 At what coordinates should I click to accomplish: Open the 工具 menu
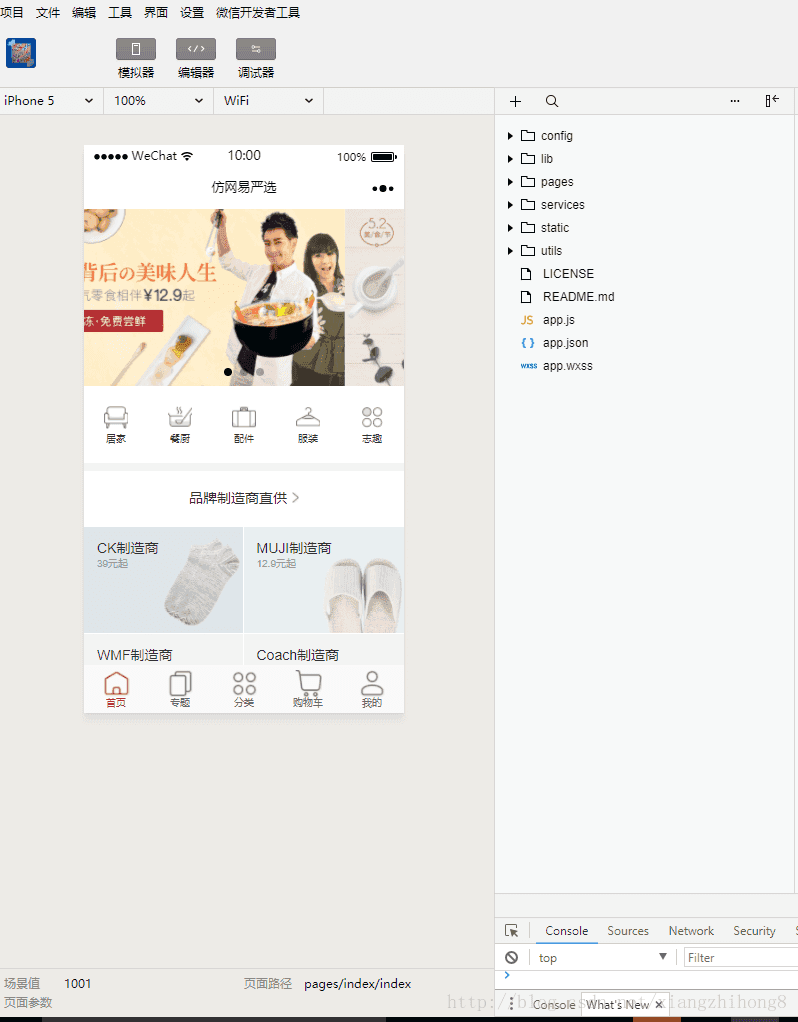[120, 12]
